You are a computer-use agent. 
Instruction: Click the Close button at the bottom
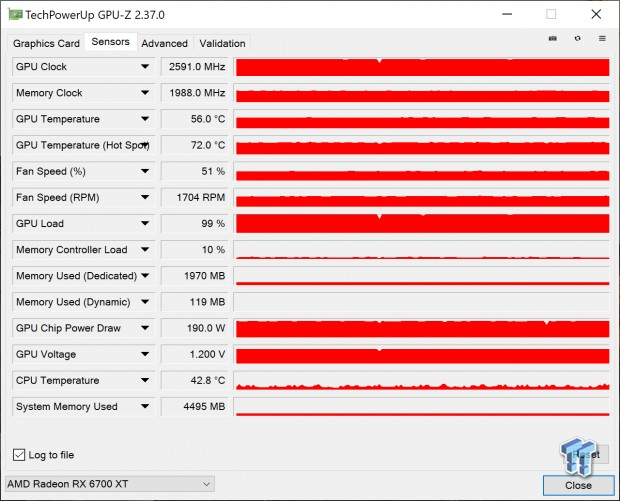578,485
